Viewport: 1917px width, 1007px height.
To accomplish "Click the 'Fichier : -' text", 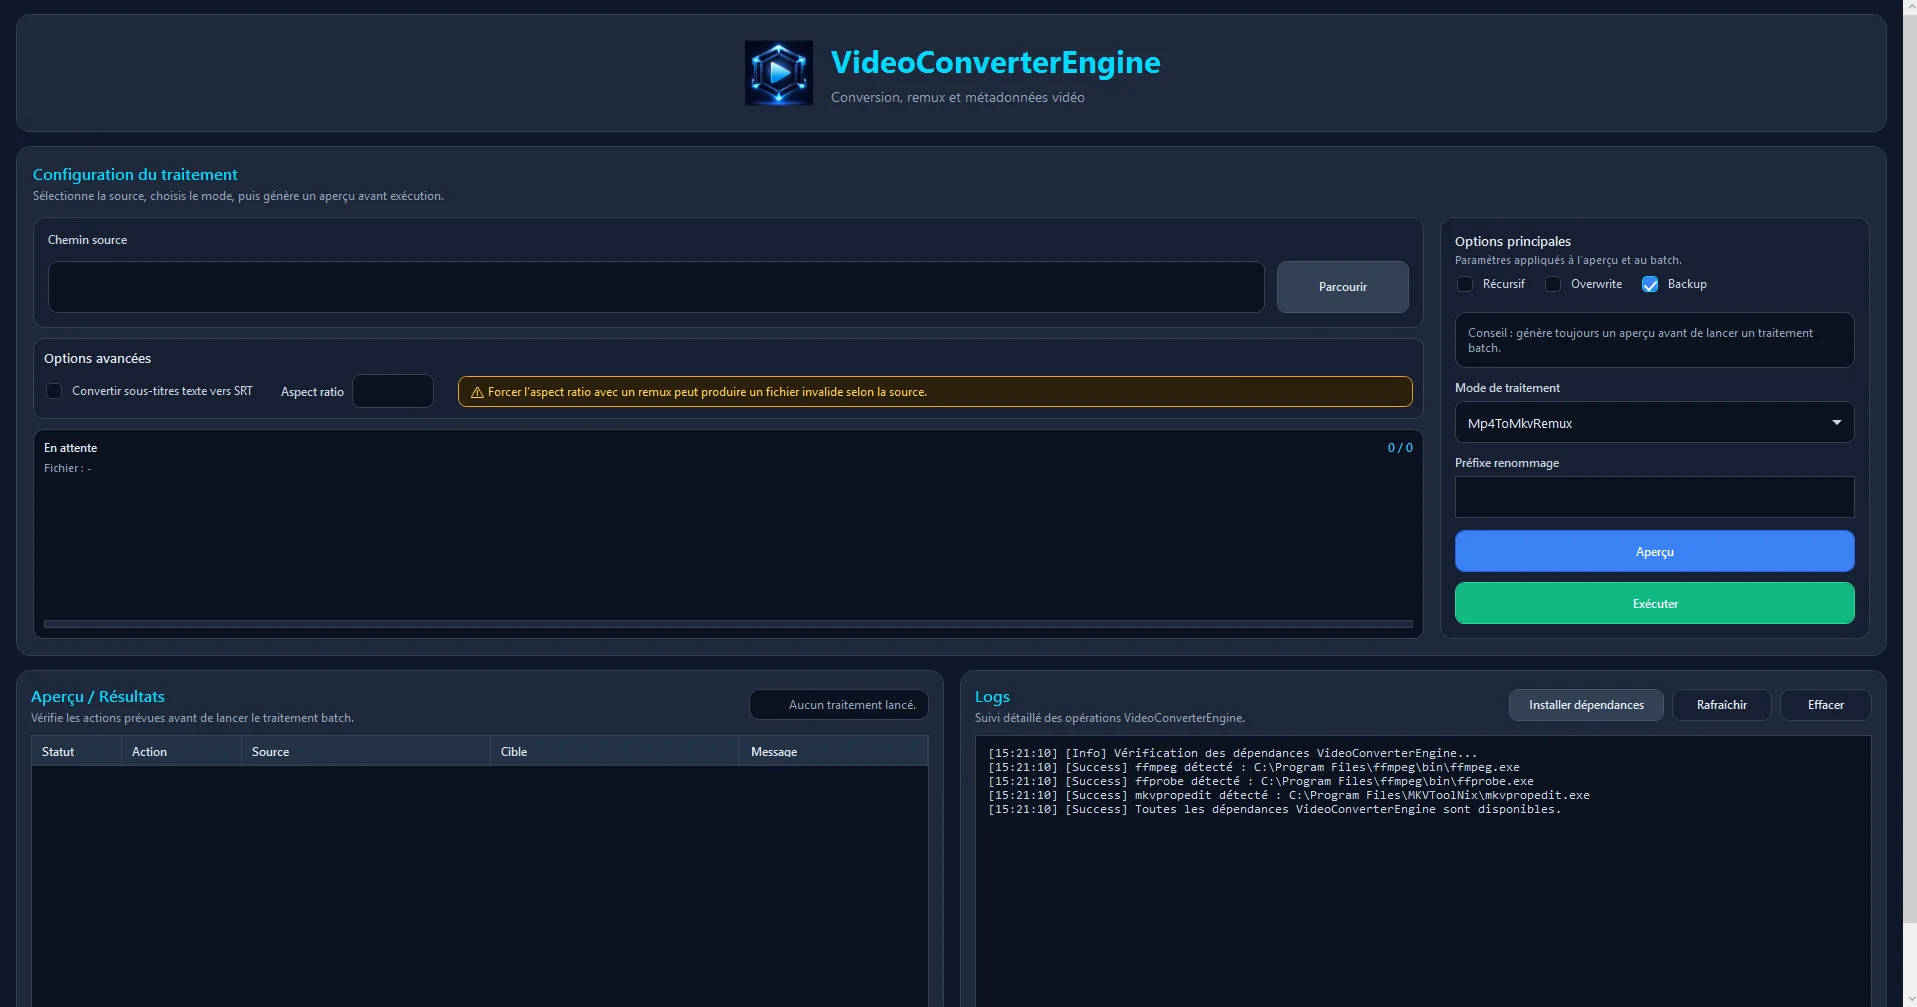I will 67,468.
